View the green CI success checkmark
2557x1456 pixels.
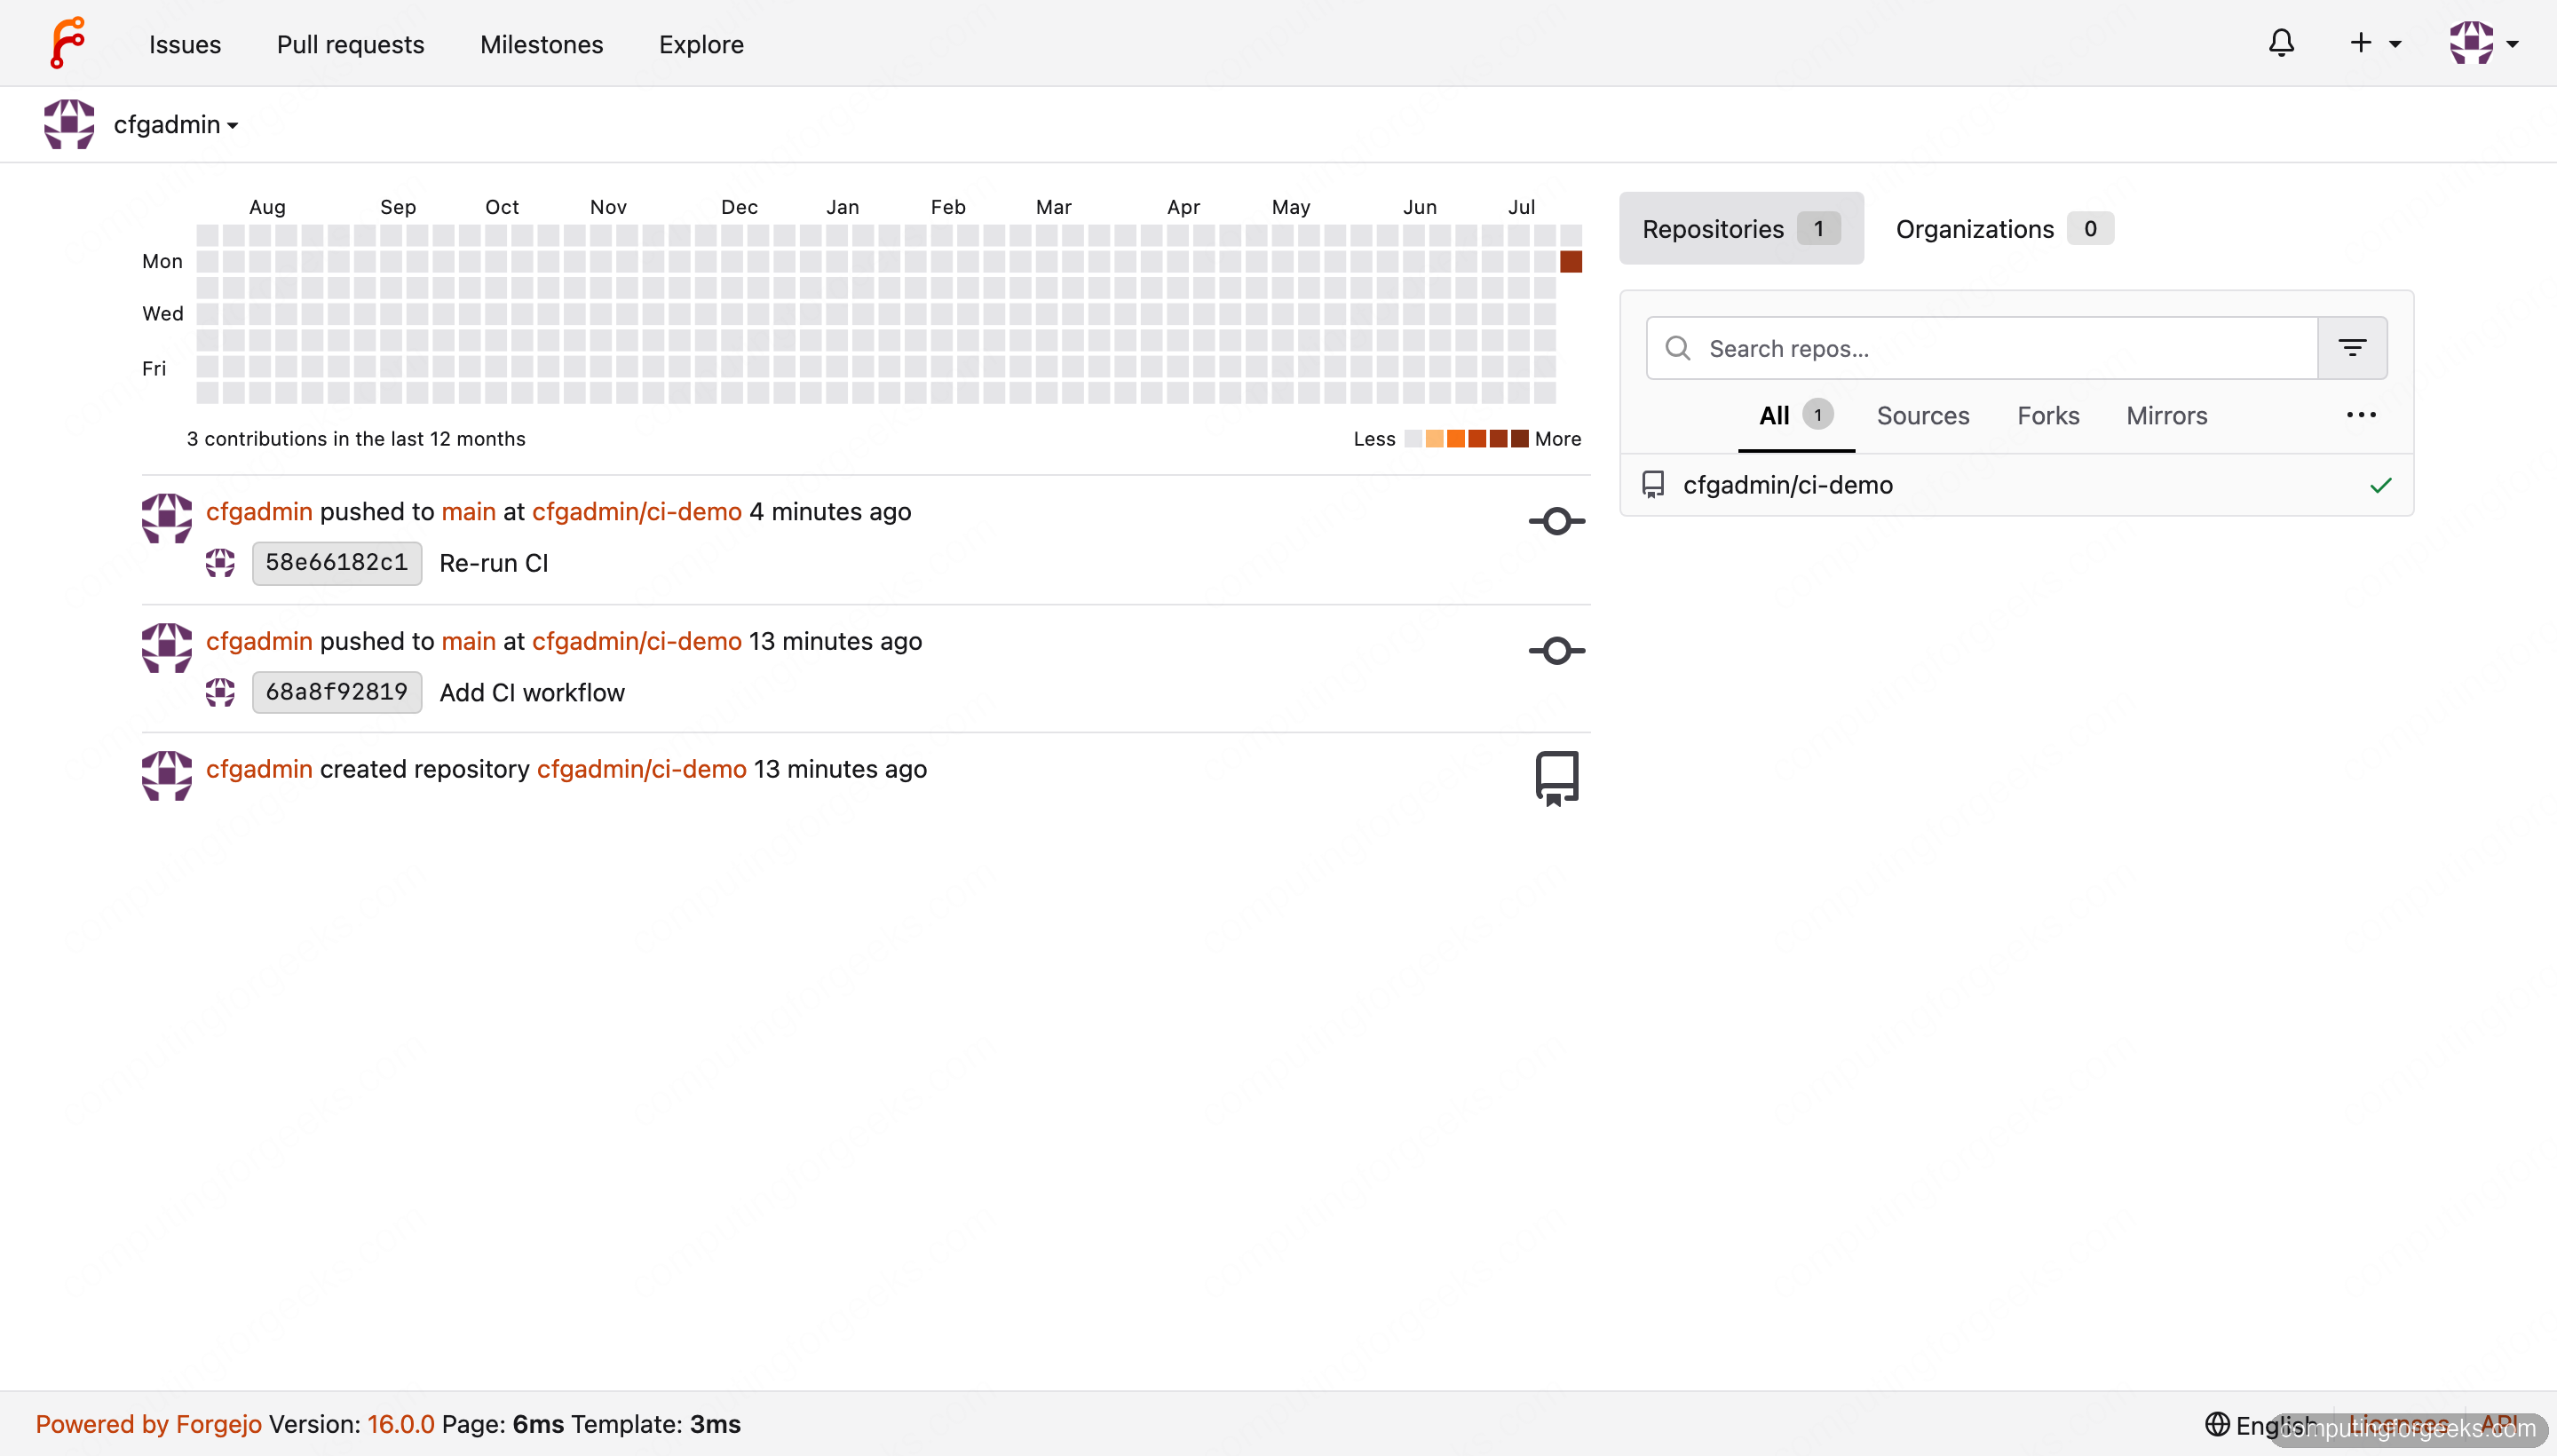(x=2380, y=485)
